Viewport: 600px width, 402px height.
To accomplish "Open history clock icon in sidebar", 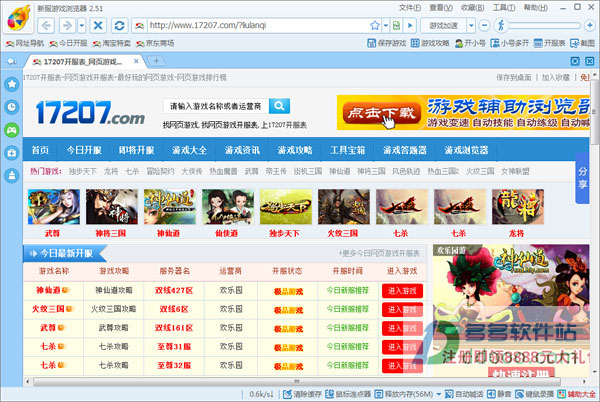I will point(12,107).
